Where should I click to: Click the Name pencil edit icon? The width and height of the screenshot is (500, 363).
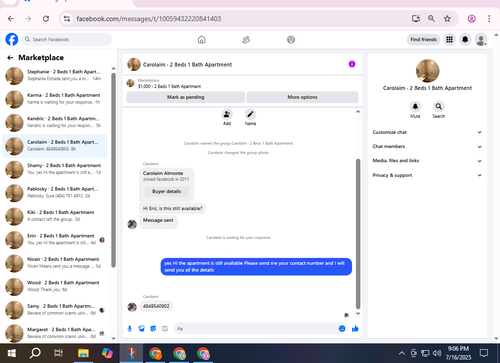(x=250, y=114)
